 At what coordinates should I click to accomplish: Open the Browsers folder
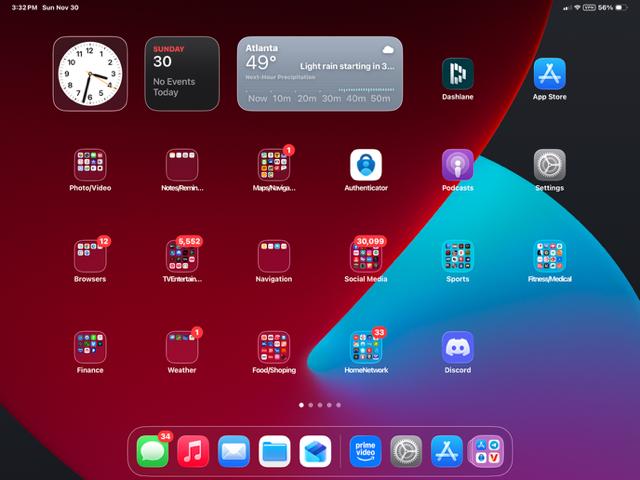click(90, 256)
